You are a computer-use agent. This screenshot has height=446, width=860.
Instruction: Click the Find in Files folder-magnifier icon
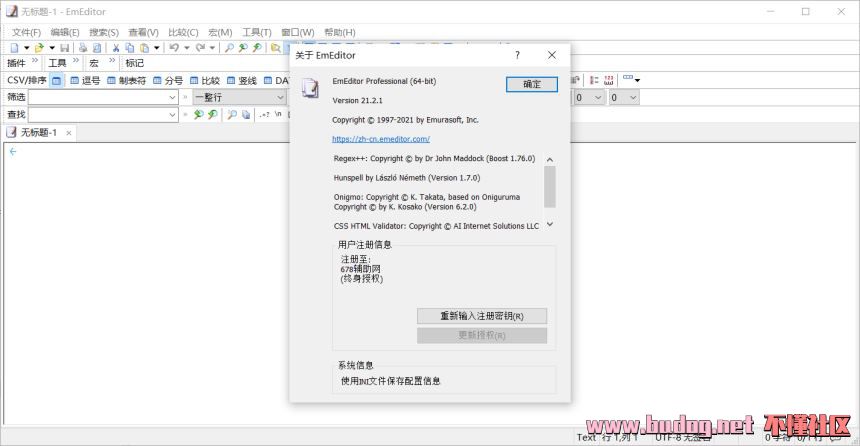(x=275, y=48)
